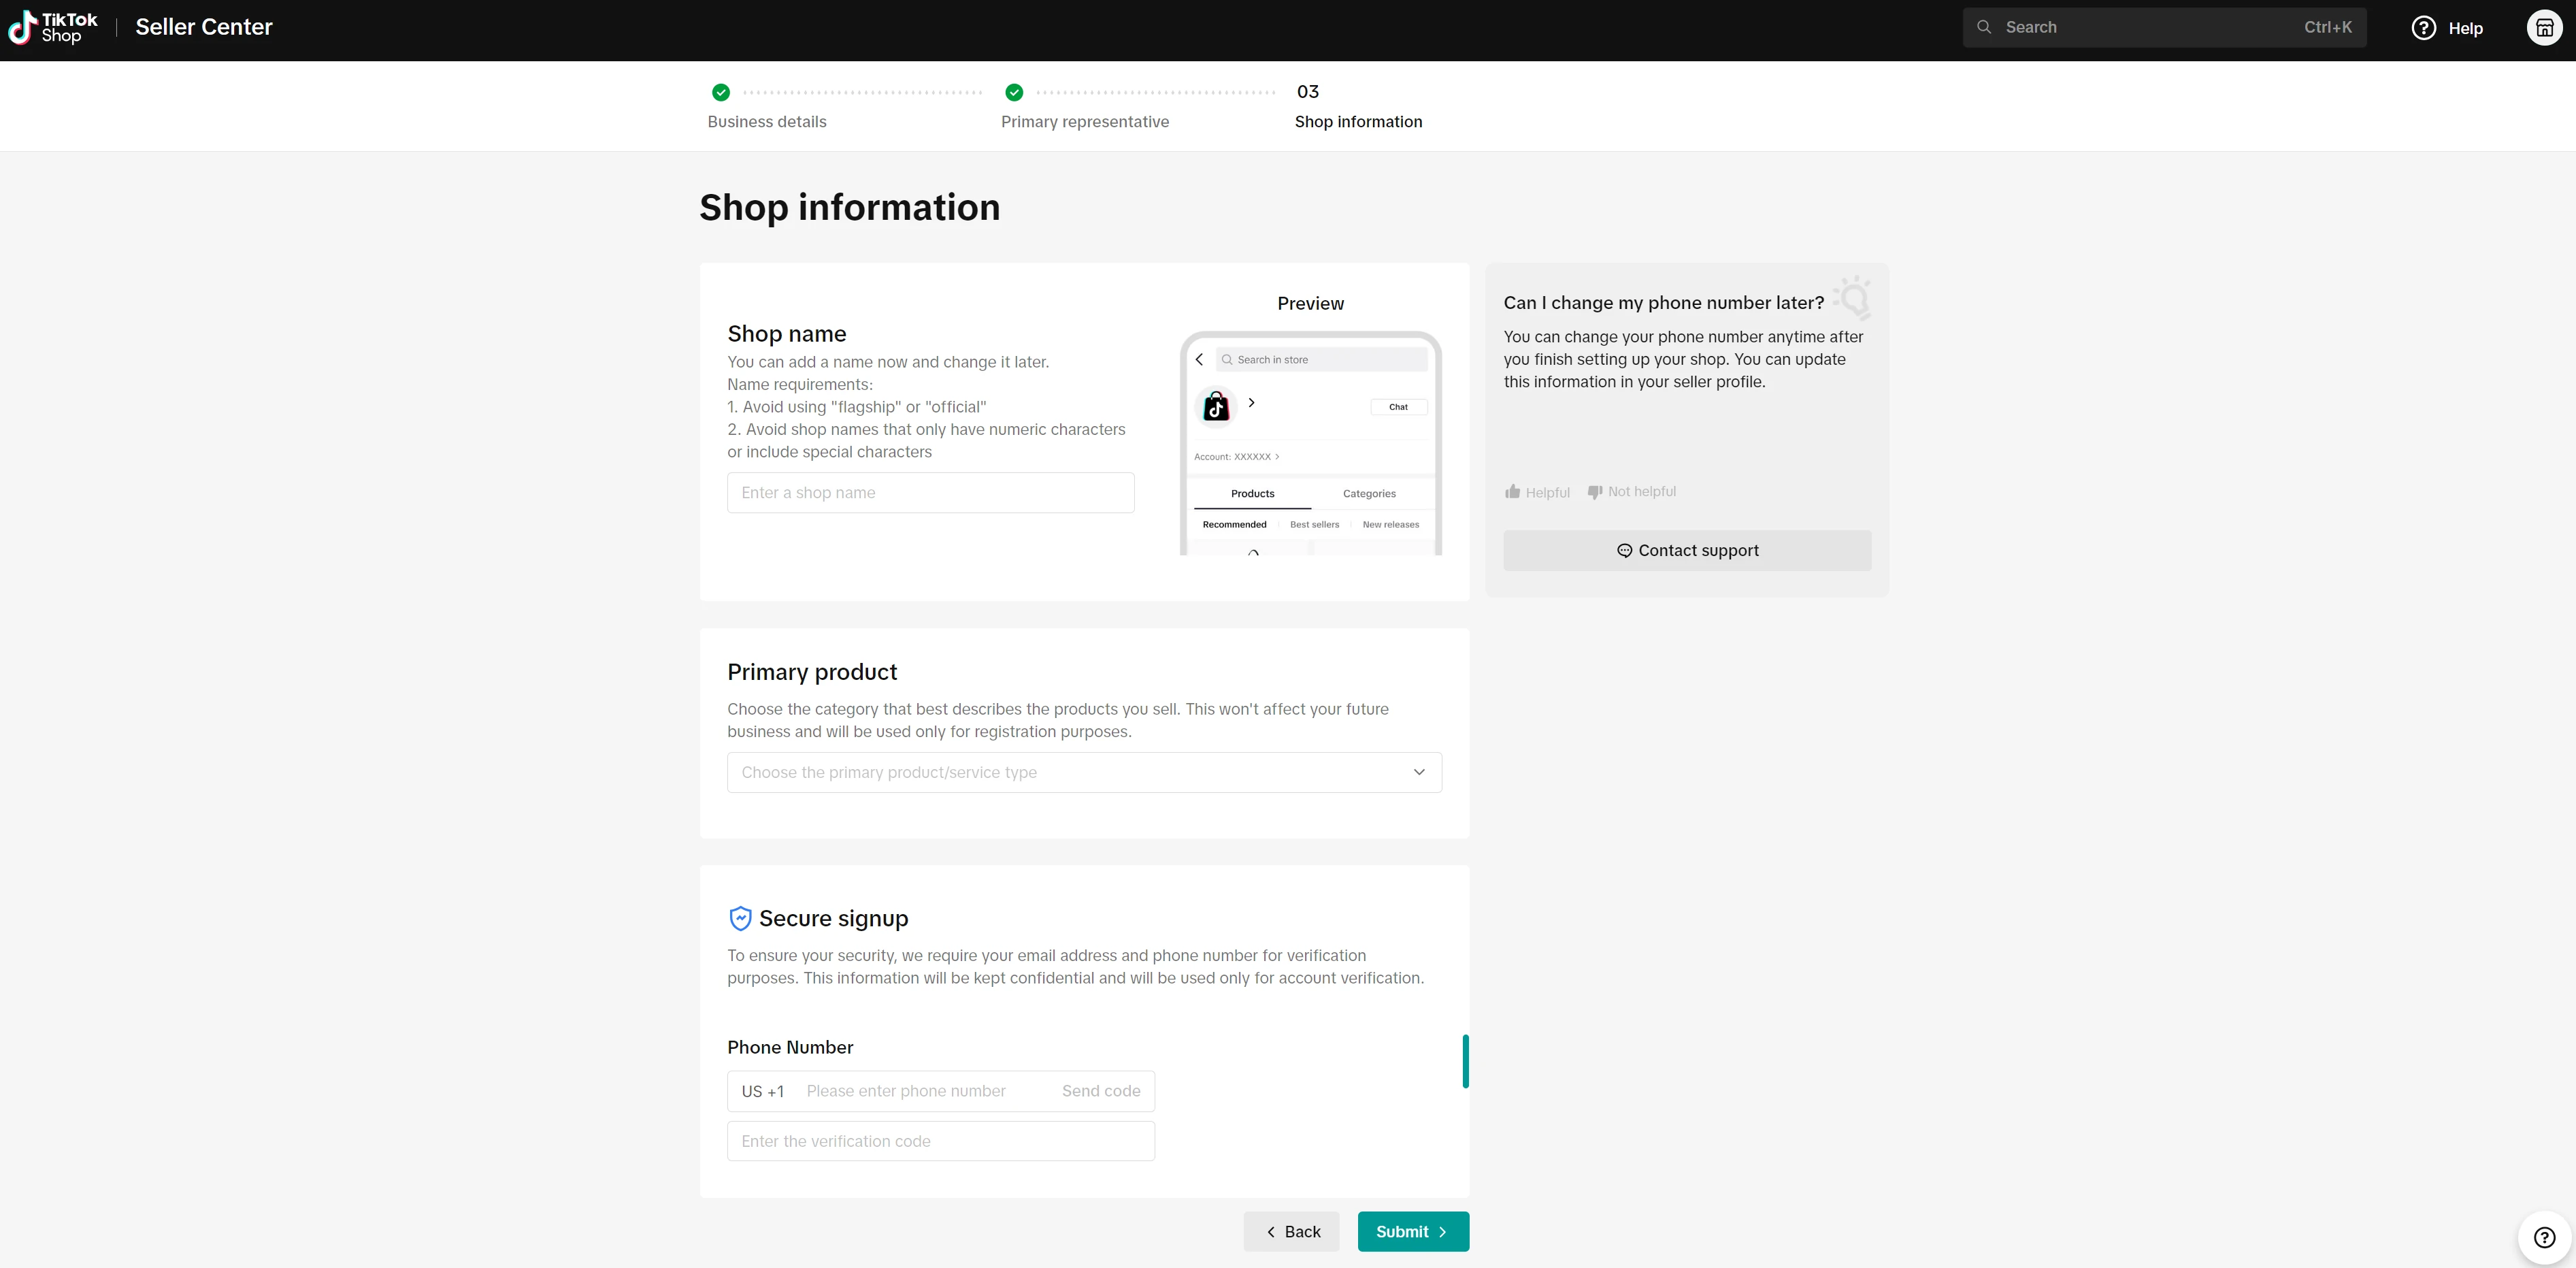Viewport: 2576px width, 1268px height.
Task: Open the US +1 country code selector
Action: pos(762,1091)
